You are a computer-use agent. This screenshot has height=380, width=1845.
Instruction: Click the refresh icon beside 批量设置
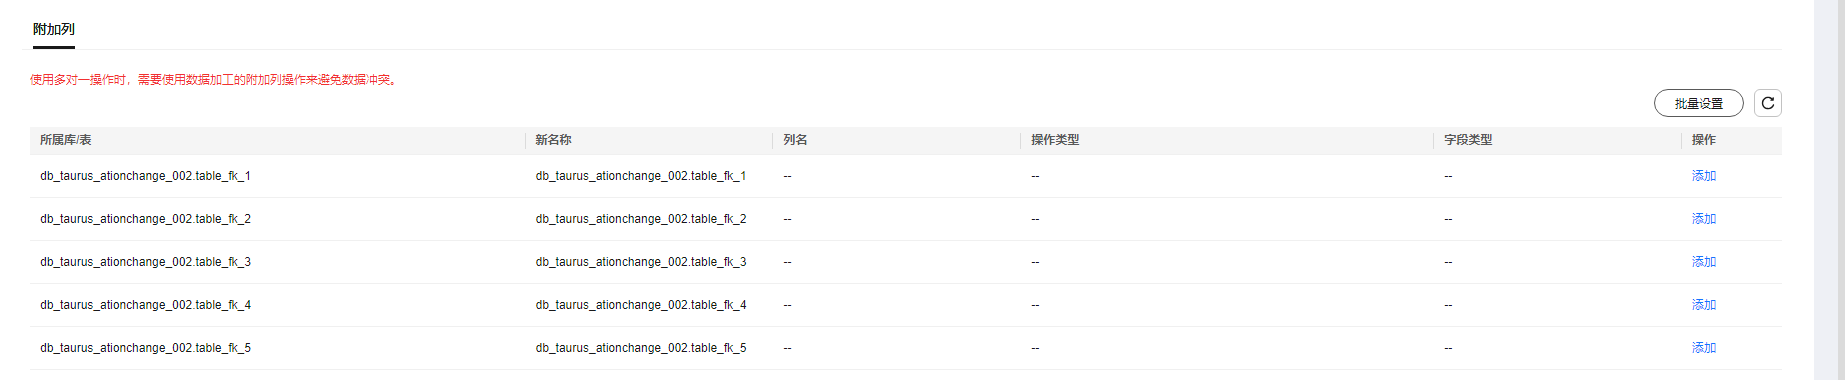1767,103
